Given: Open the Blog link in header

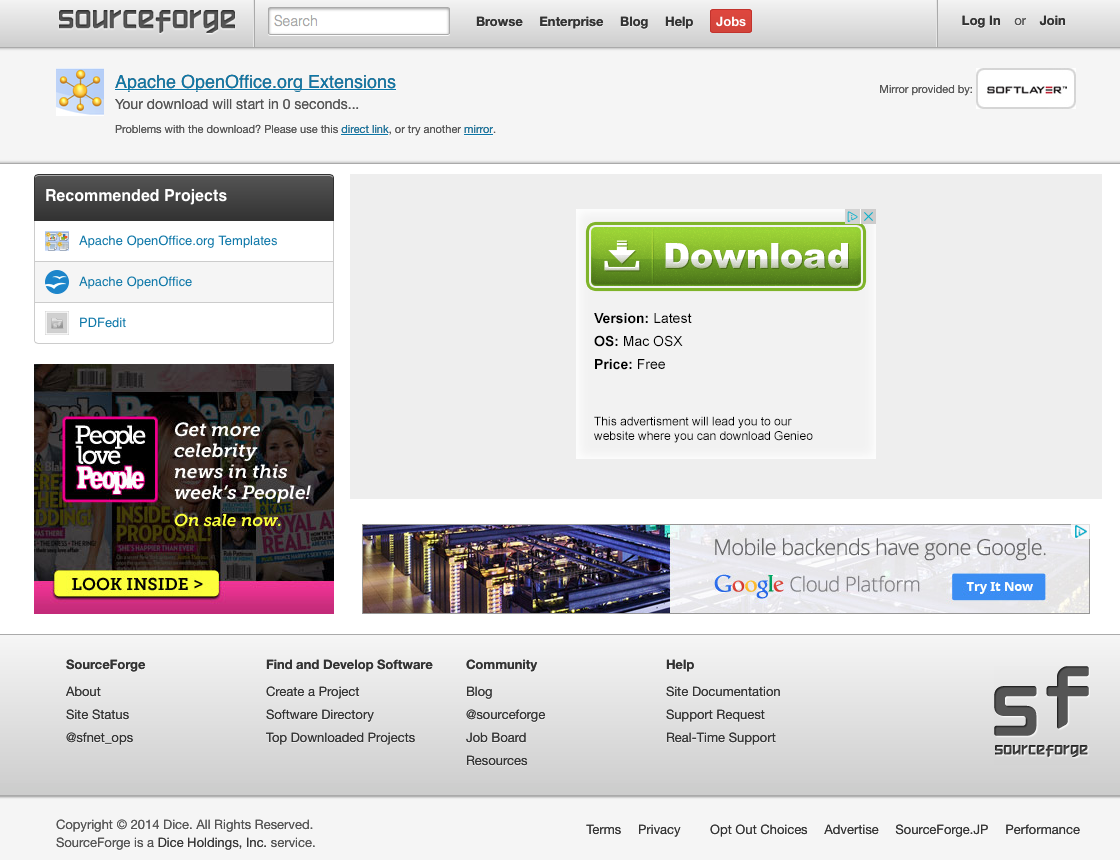Looking at the screenshot, I should pos(634,21).
